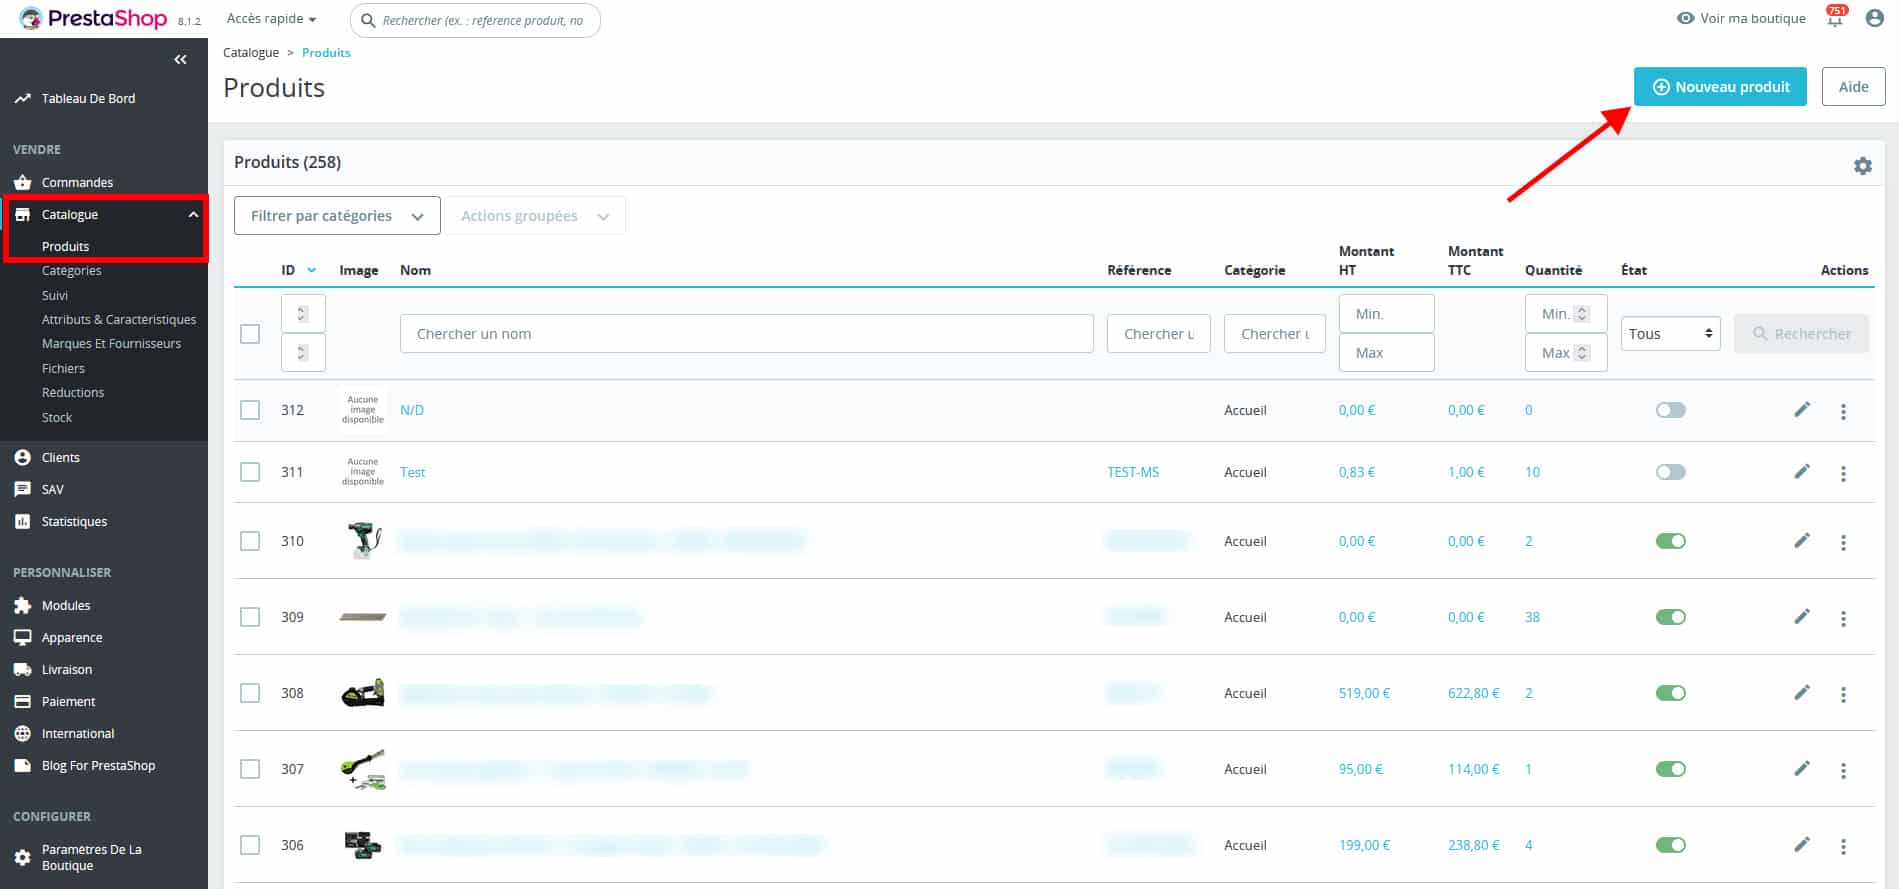1899x889 pixels.
Task: Open Stock submenu under Catalogue
Action: 57,417
